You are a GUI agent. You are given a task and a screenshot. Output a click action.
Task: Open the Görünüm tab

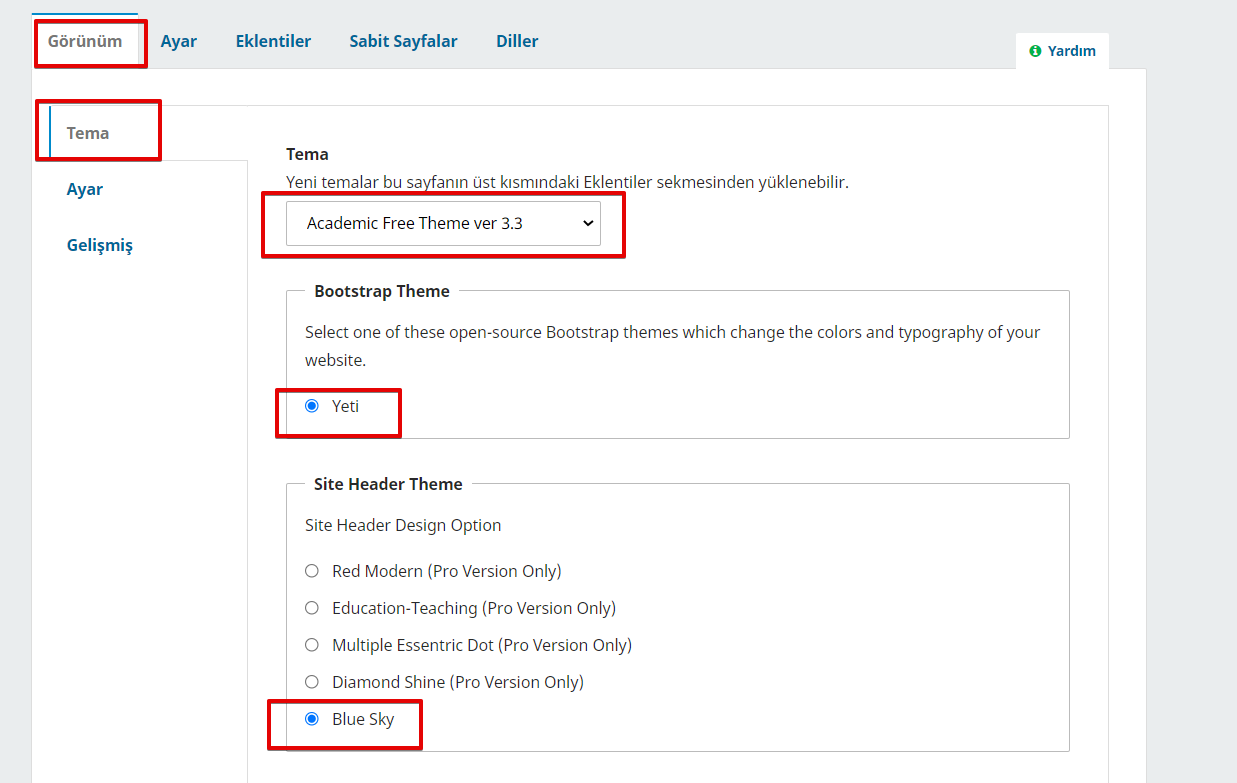coord(85,41)
